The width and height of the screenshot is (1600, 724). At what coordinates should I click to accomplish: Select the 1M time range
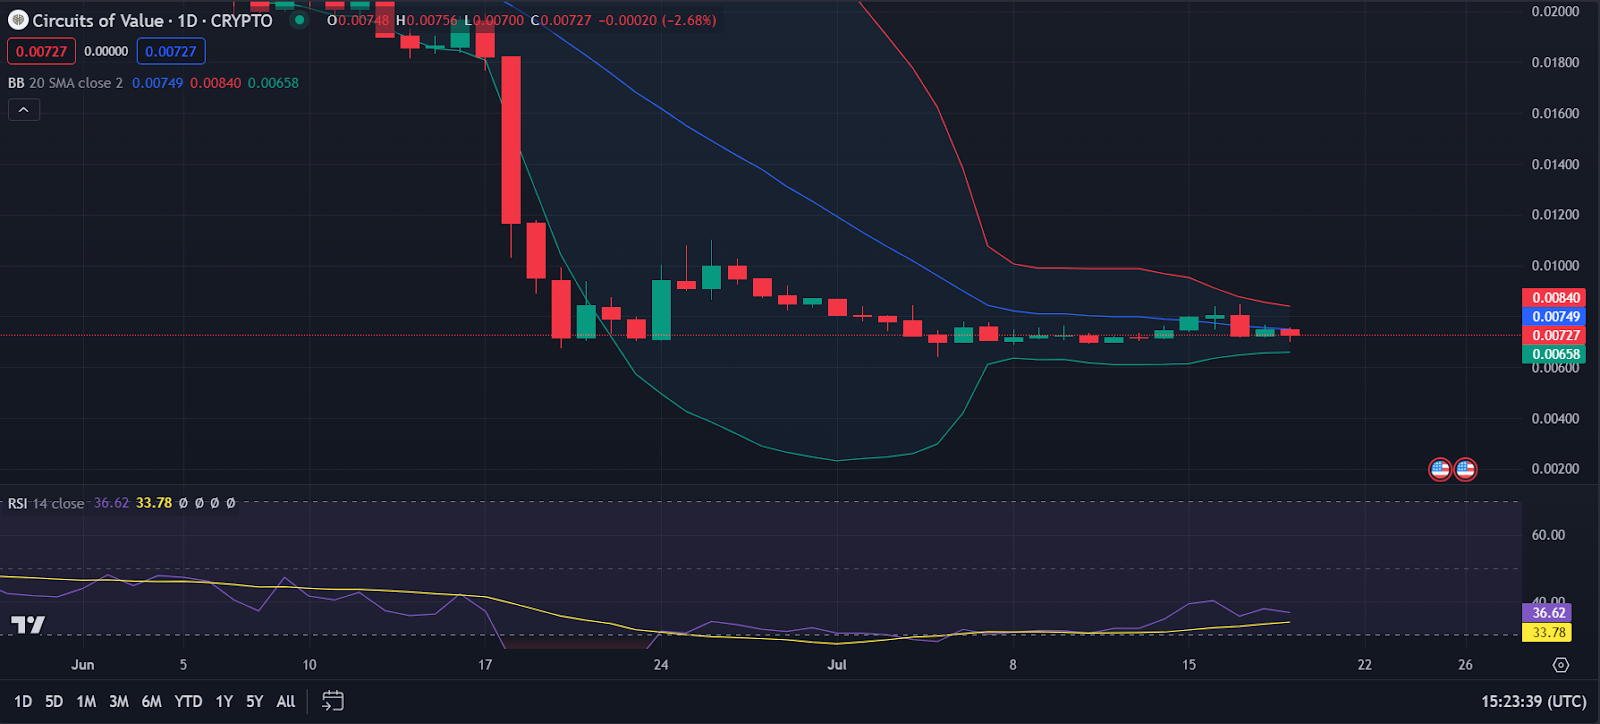[x=86, y=702]
